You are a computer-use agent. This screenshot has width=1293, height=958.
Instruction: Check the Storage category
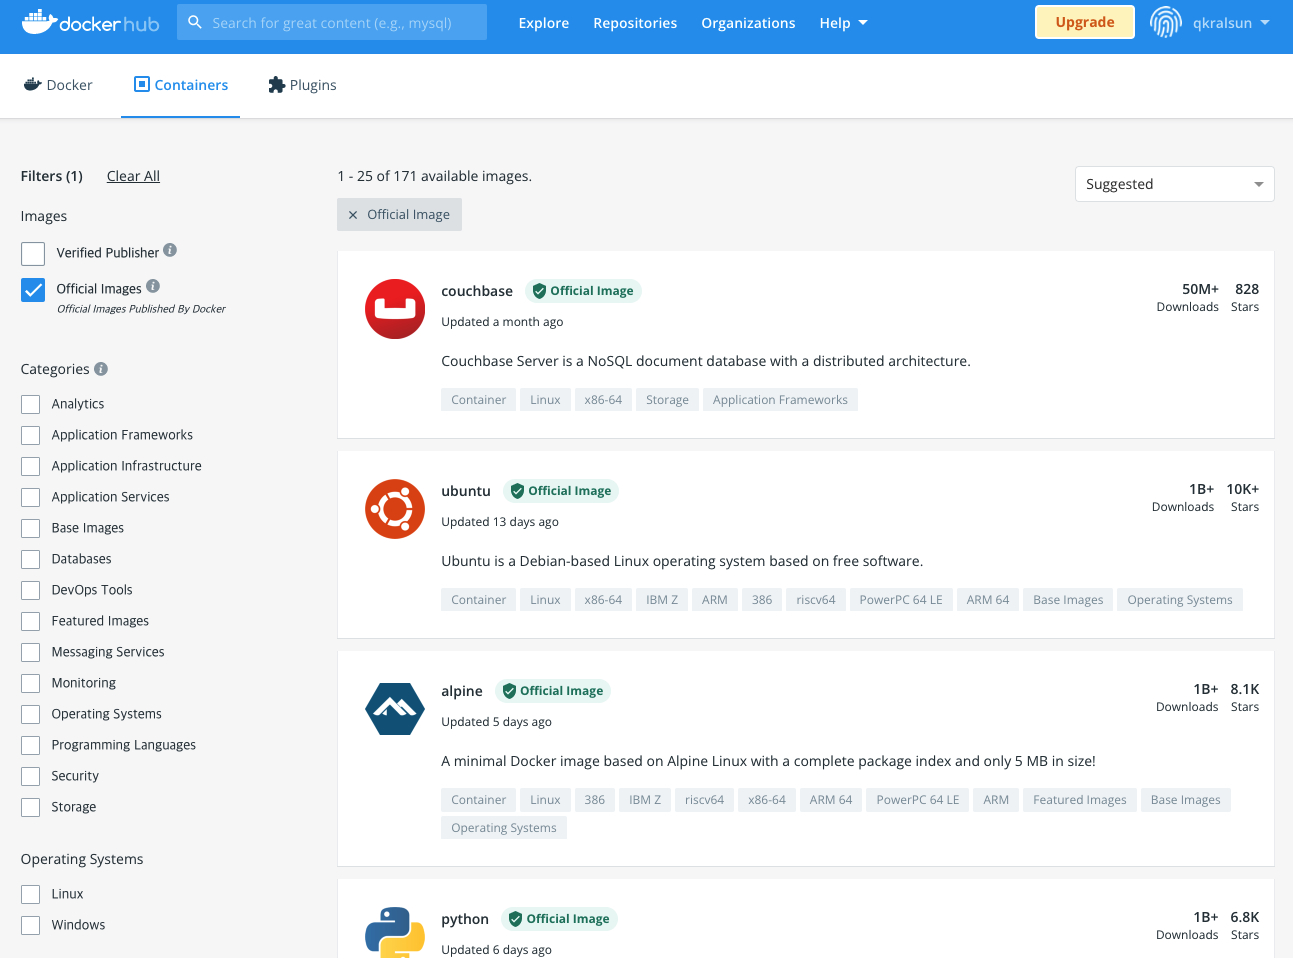pyautogui.click(x=31, y=807)
